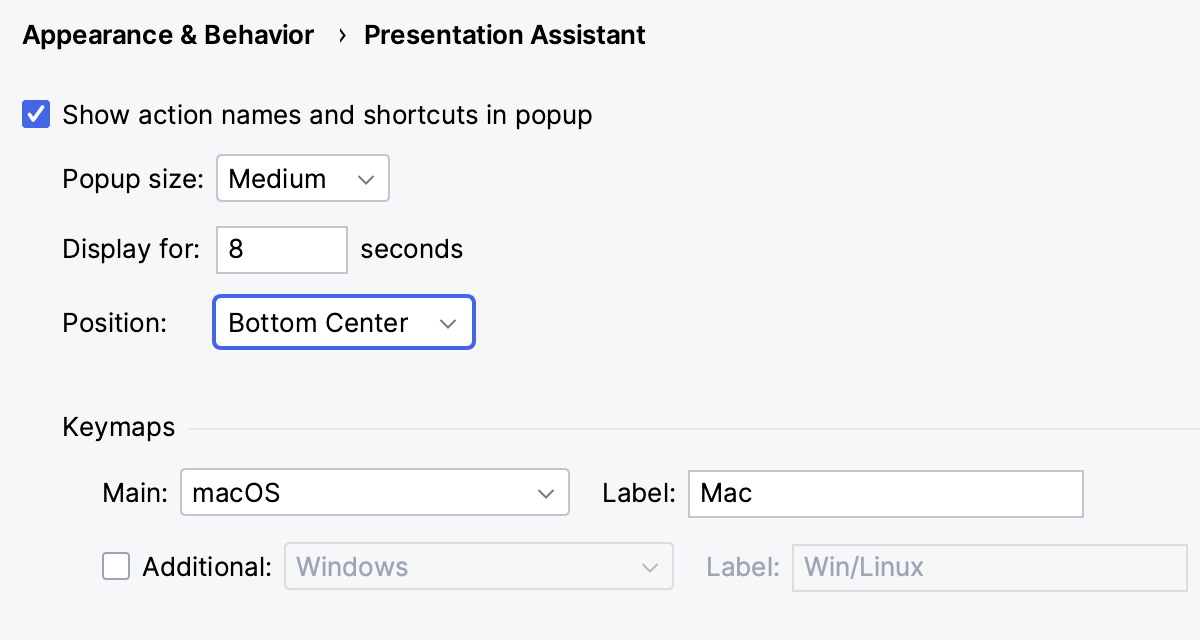Enable the Additional keymap checkbox
The width and height of the screenshot is (1200, 640).
pos(116,566)
